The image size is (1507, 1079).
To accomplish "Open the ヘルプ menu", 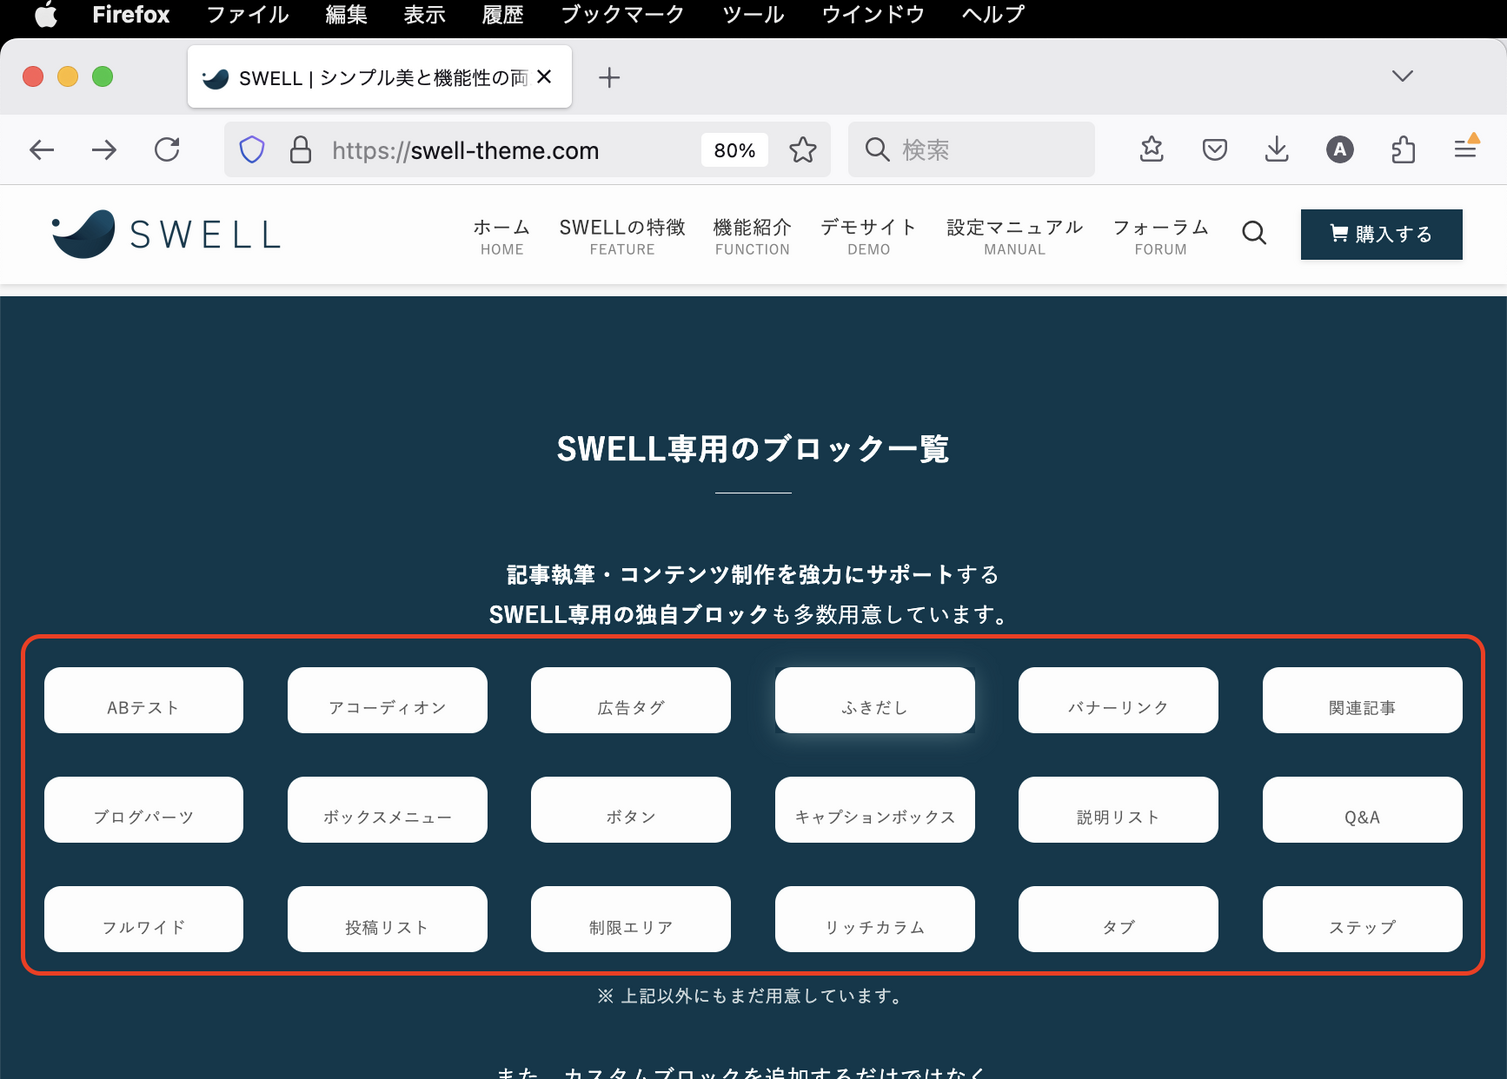I will (x=993, y=15).
